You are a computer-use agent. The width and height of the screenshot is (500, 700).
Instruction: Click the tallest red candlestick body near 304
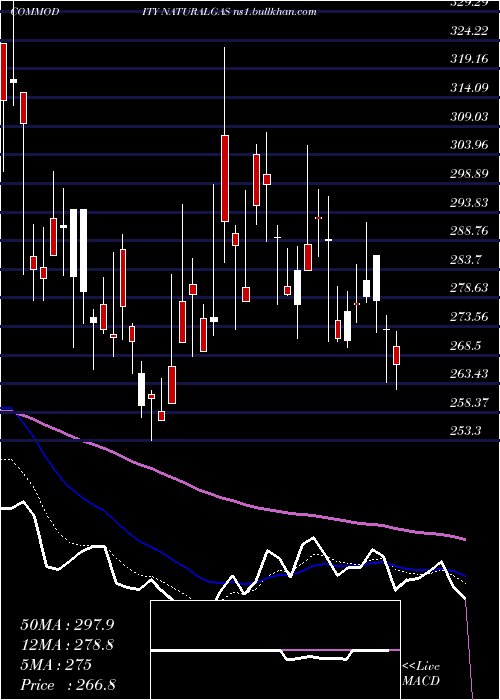[x=225, y=179]
